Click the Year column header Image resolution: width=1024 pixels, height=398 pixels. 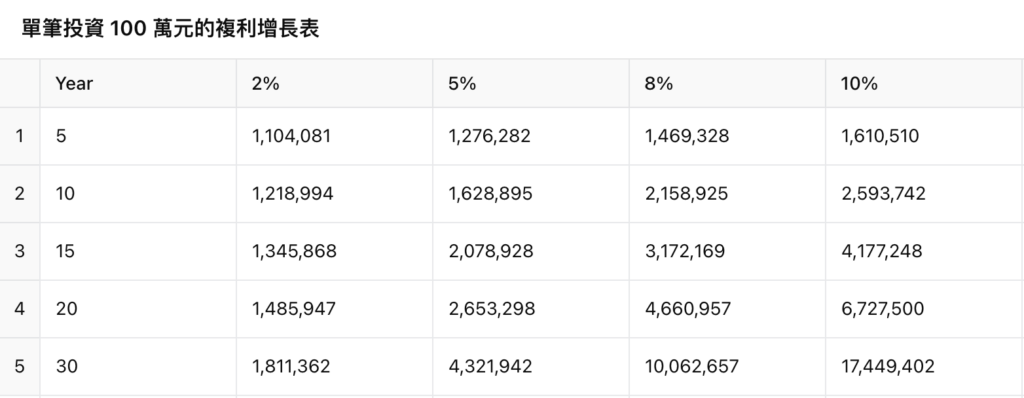[x=138, y=84]
